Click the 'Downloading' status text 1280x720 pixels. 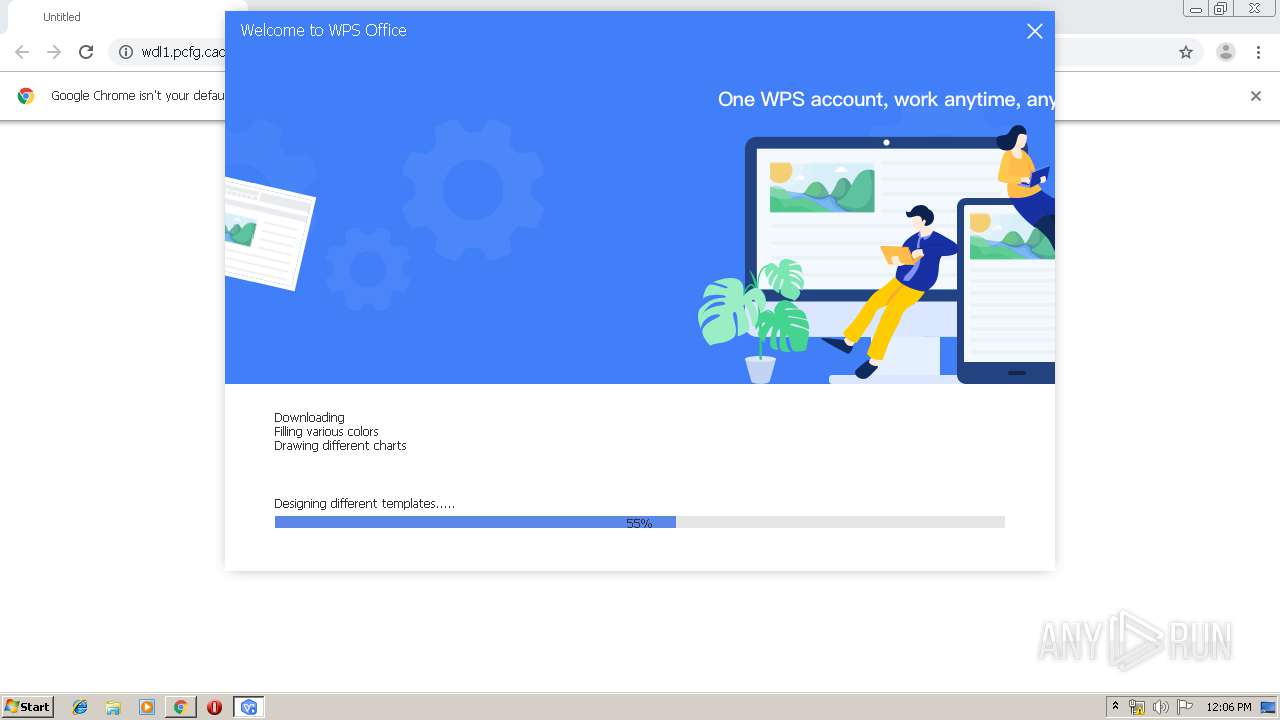[x=309, y=418]
